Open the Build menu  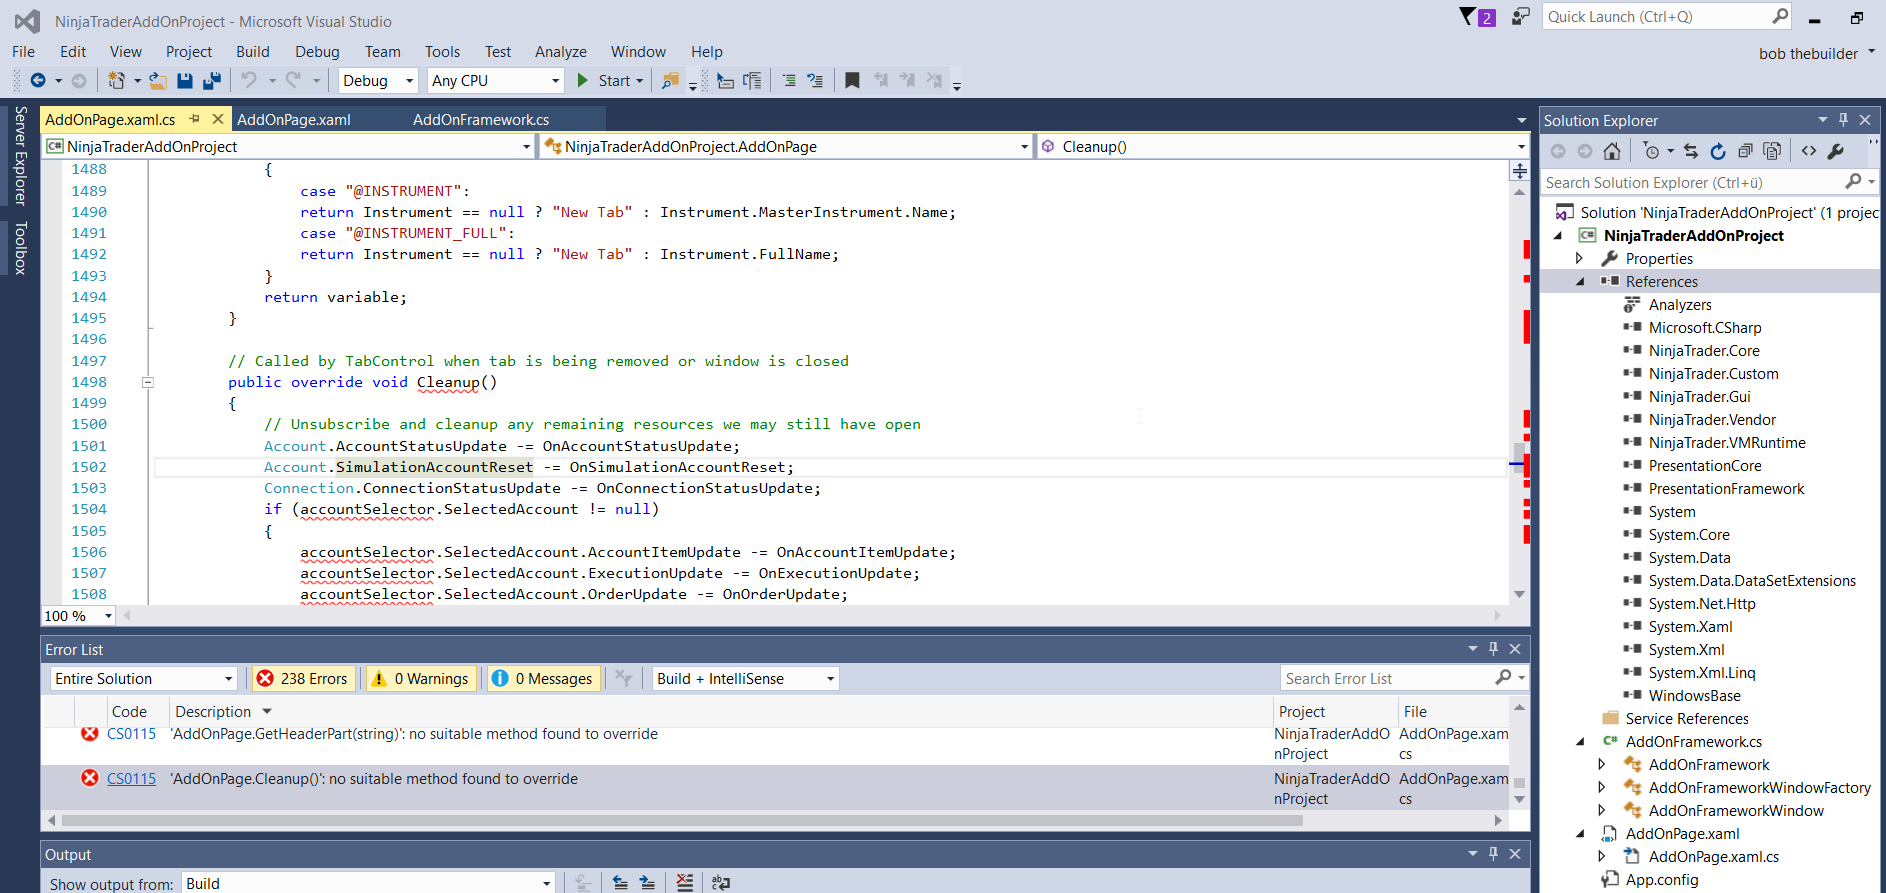click(x=252, y=52)
